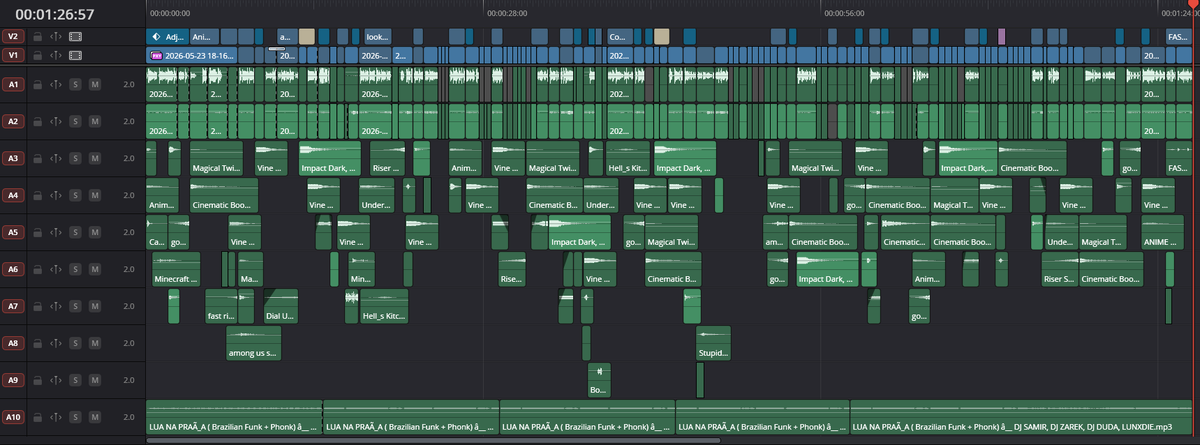
Task: Select the beige clip at V2 start
Action: click(x=307, y=36)
